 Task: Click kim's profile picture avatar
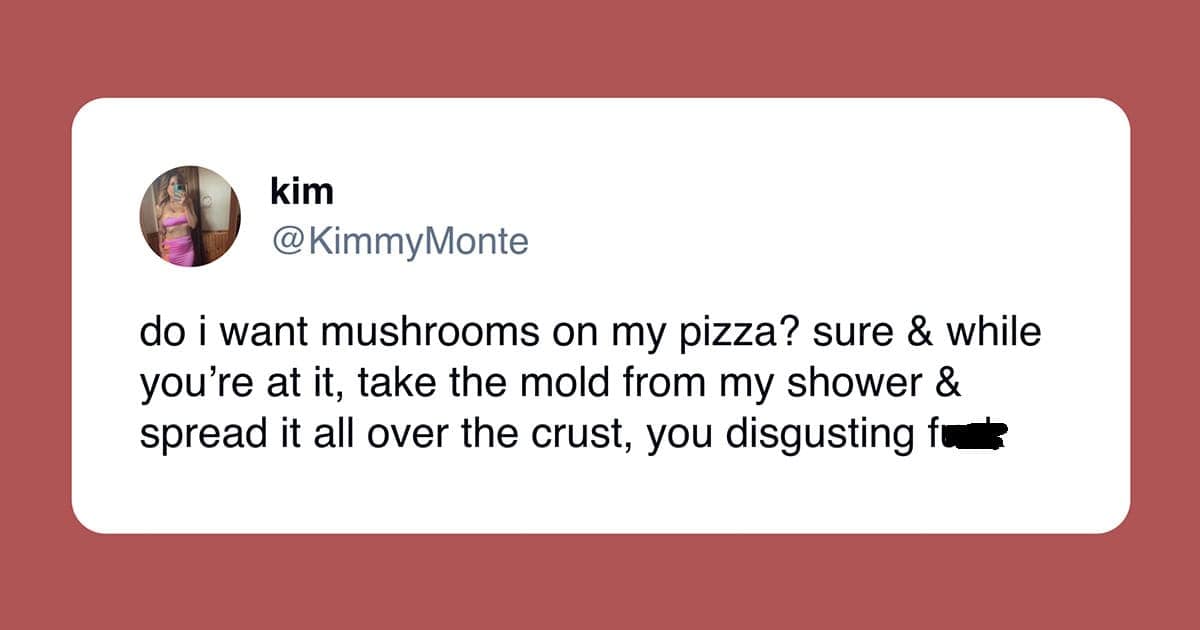[x=190, y=217]
